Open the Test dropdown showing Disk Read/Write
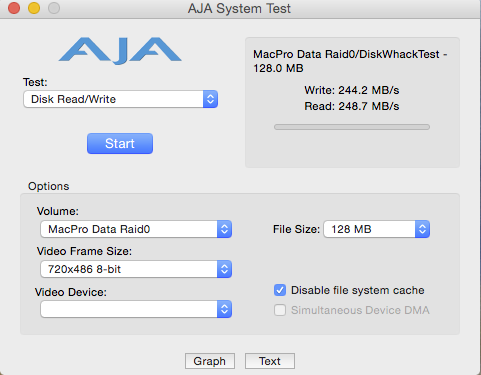 click(x=121, y=99)
